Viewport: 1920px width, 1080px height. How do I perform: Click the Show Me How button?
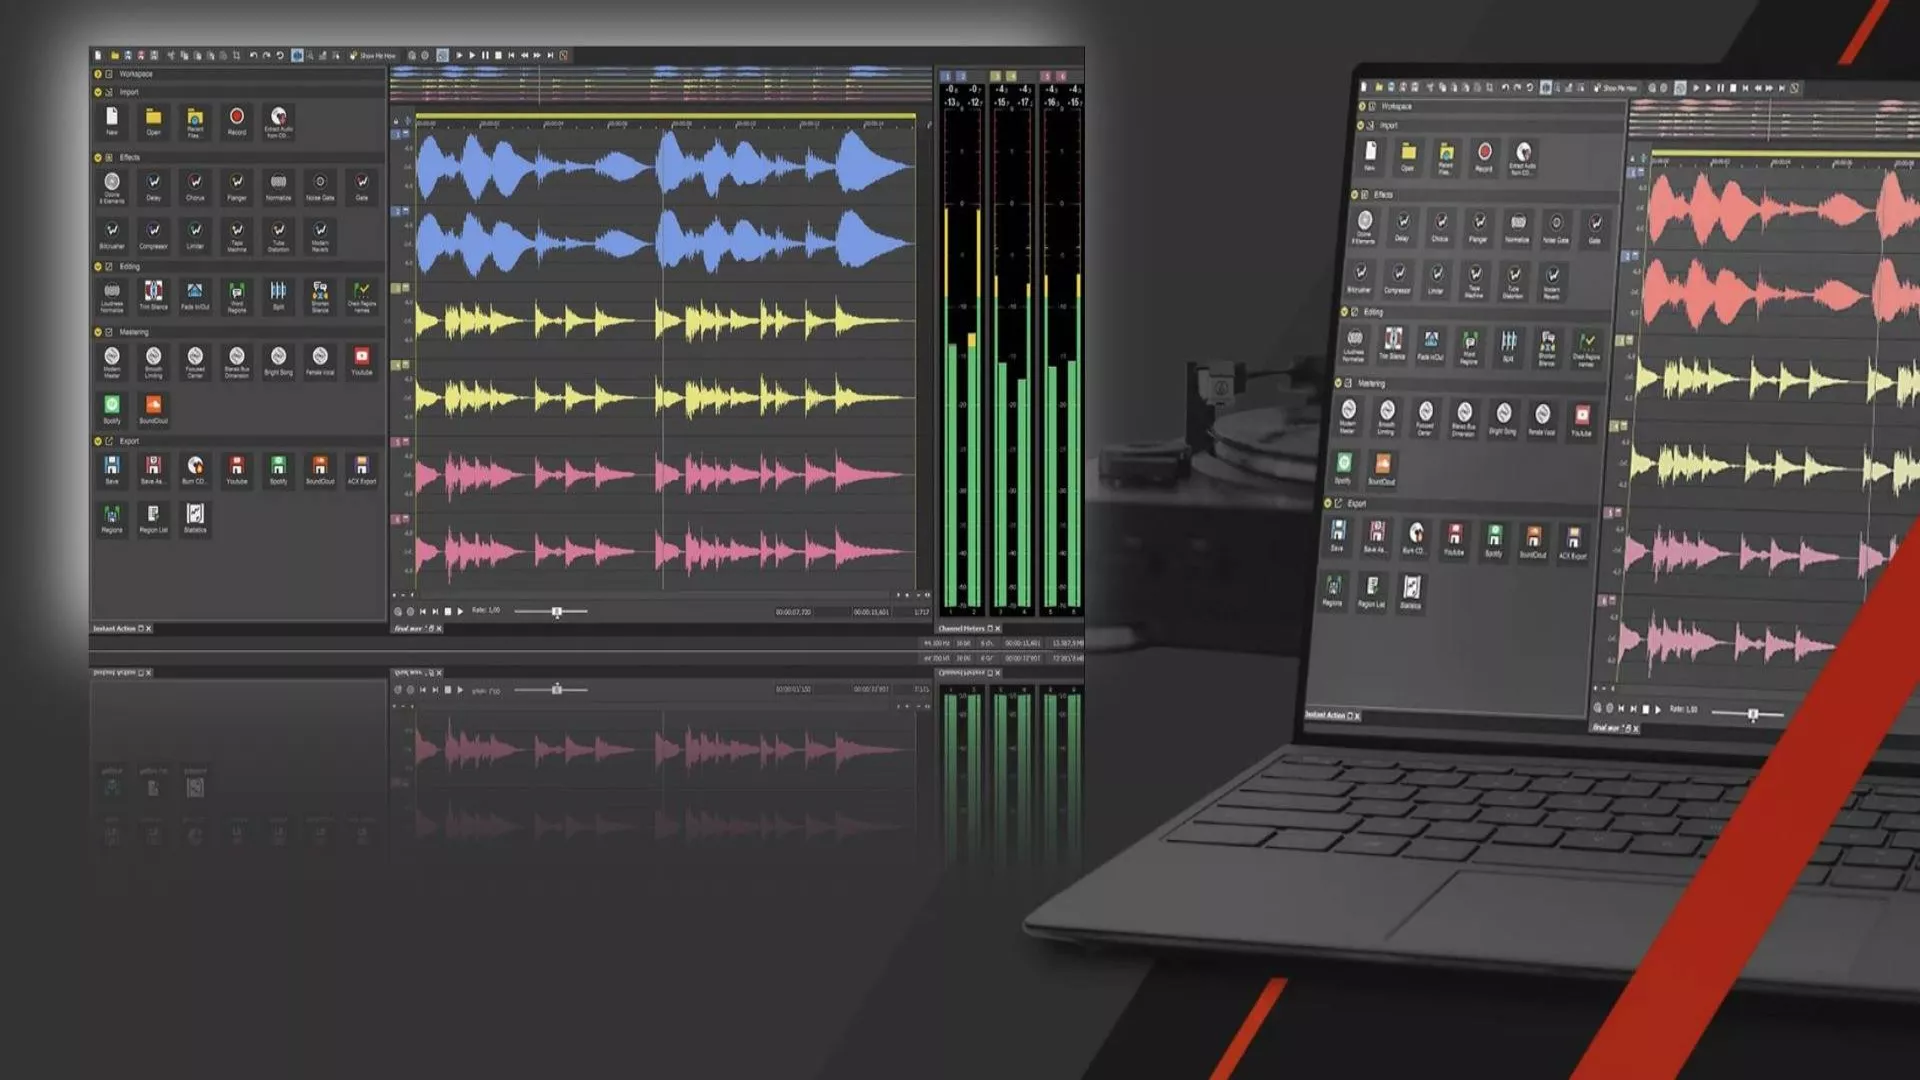point(373,56)
